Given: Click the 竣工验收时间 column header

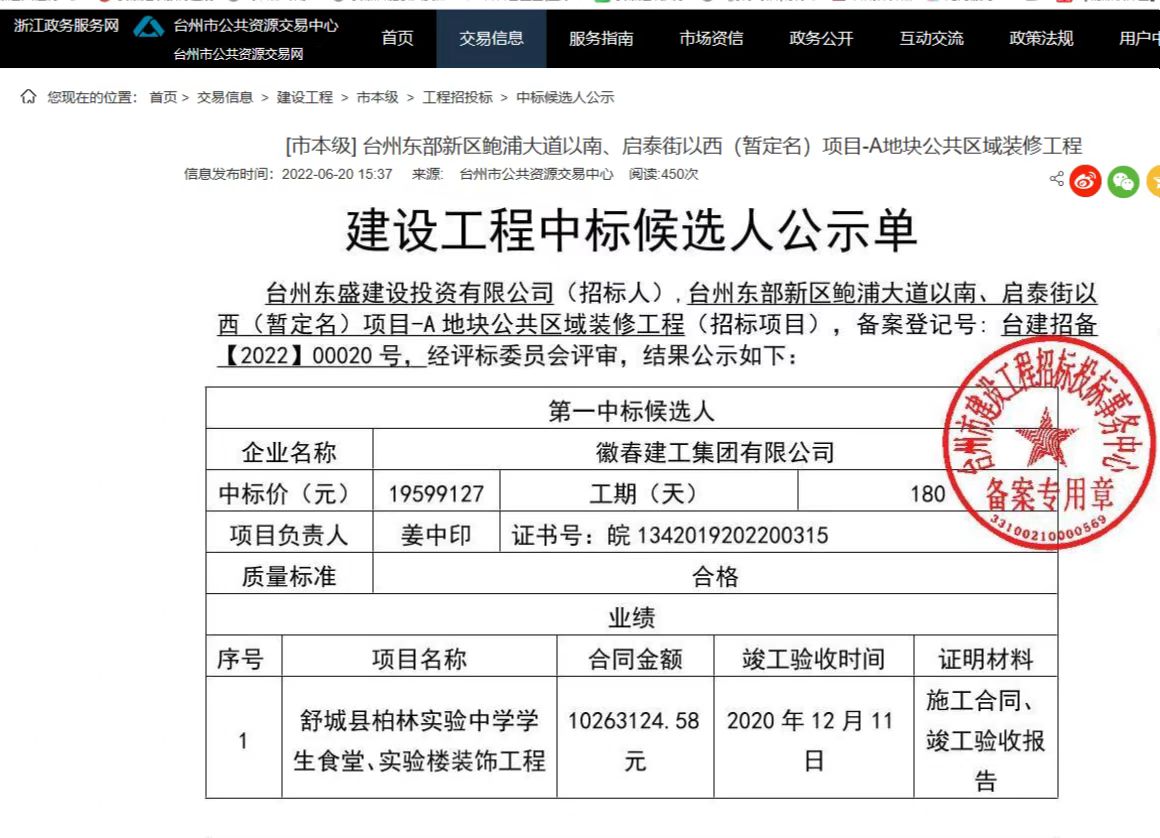Looking at the screenshot, I should [813, 658].
